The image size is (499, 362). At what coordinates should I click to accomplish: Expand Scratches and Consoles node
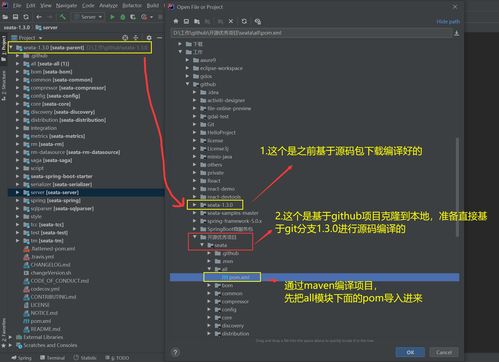[x=10, y=345]
